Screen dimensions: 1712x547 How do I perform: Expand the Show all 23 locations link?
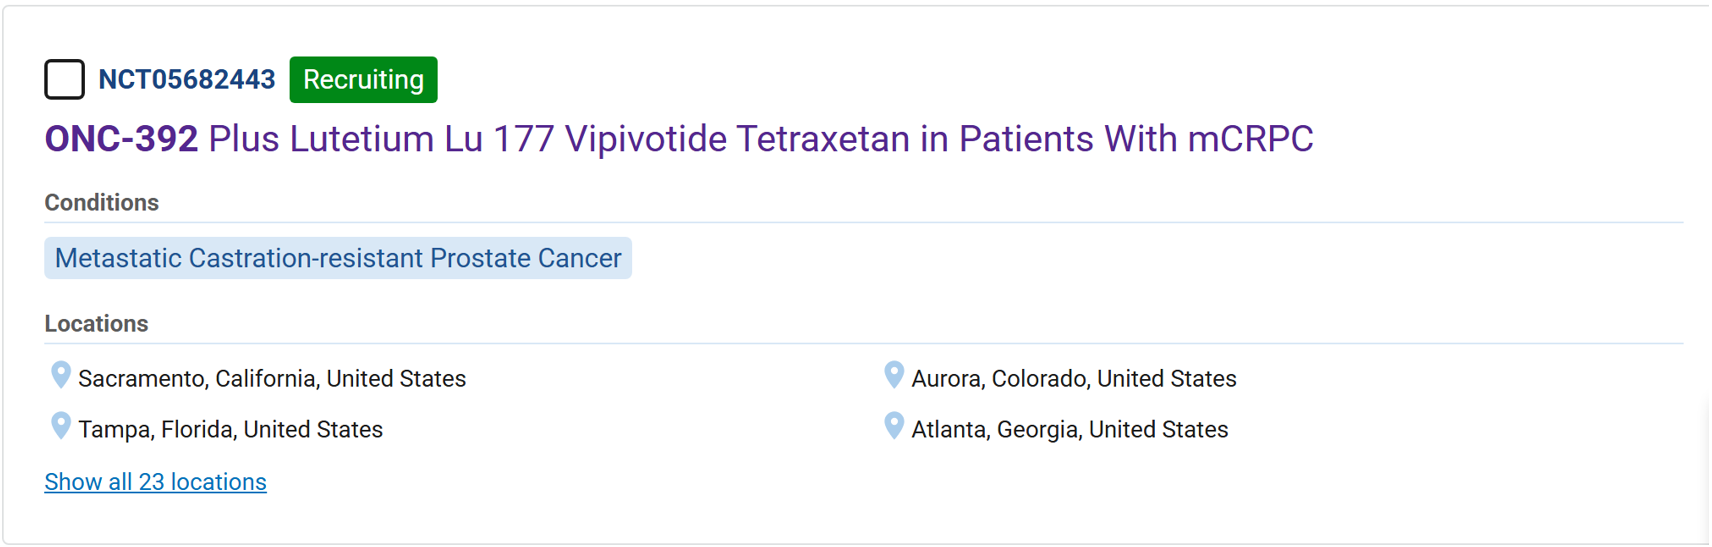click(155, 482)
